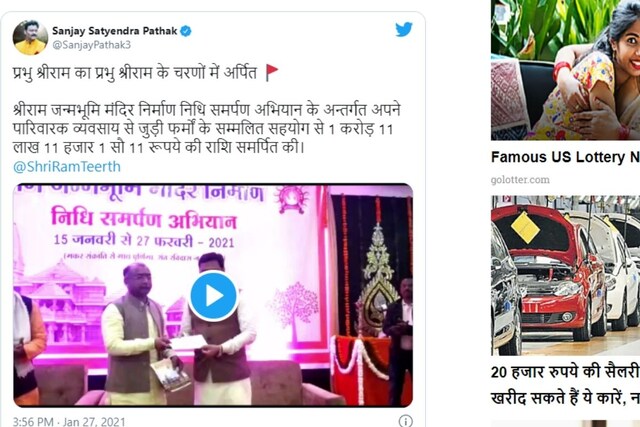Image resolution: width=640 pixels, height=427 pixels.
Task: Click the verified badge beside Sanjay Satyendra Pathak
Action: click(186, 31)
